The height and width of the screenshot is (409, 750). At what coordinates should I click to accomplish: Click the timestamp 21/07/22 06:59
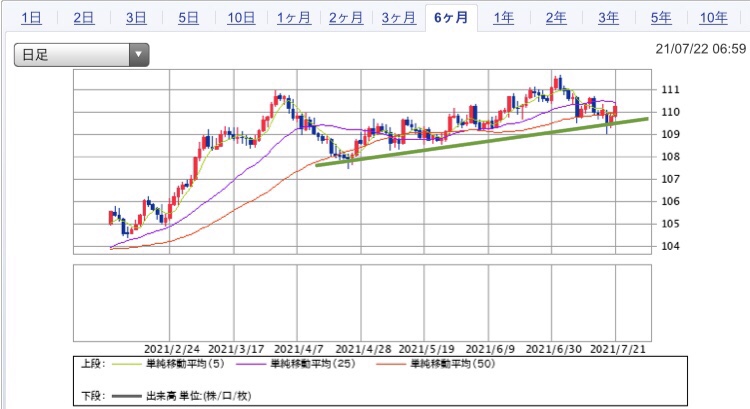pos(700,49)
